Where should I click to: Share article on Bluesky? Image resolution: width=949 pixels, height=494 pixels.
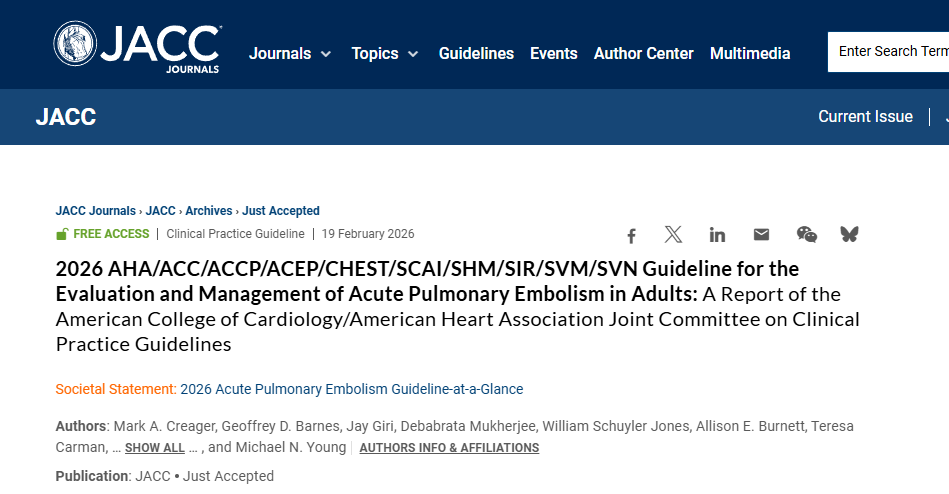[x=849, y=235]
